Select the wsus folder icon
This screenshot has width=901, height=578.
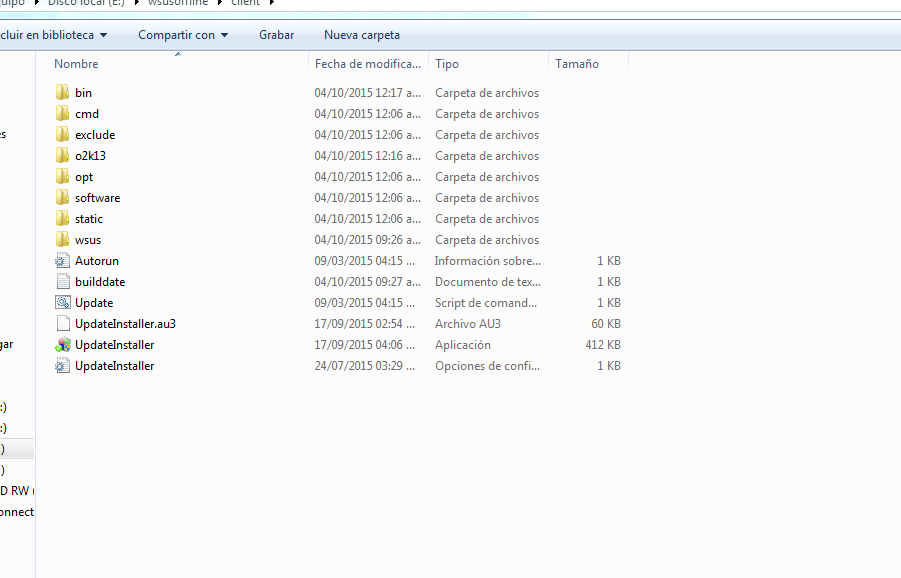[63, 240]
